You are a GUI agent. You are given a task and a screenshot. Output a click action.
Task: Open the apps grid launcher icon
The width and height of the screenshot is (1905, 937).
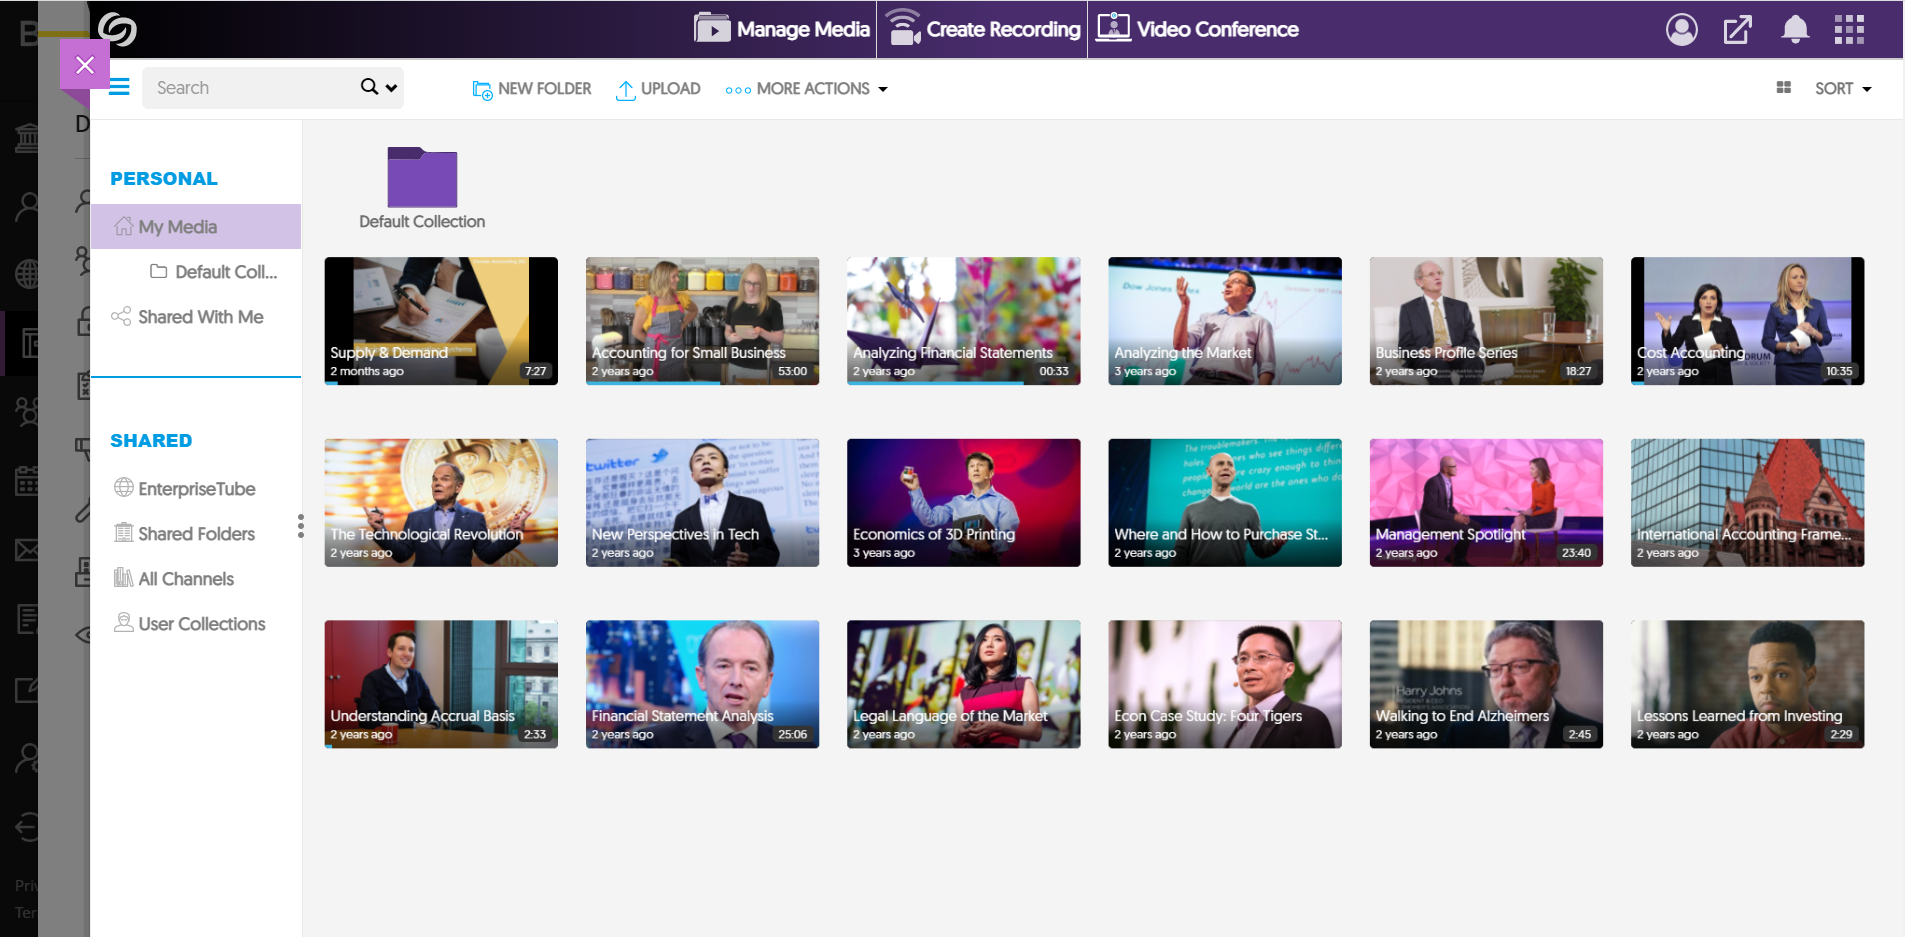click(x=1849, y=30)
